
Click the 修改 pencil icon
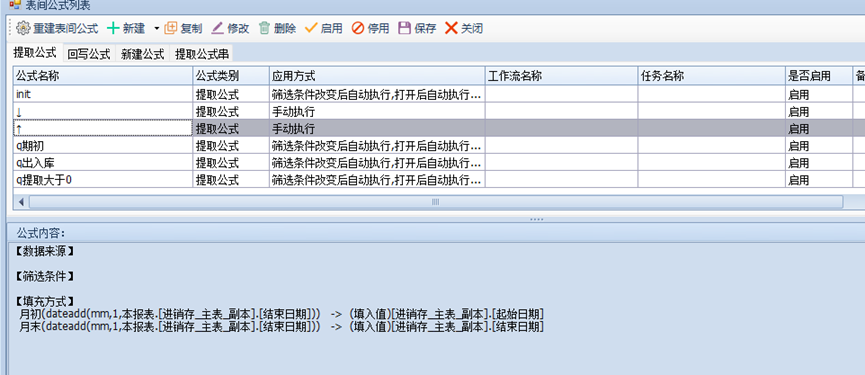point(218,28)
